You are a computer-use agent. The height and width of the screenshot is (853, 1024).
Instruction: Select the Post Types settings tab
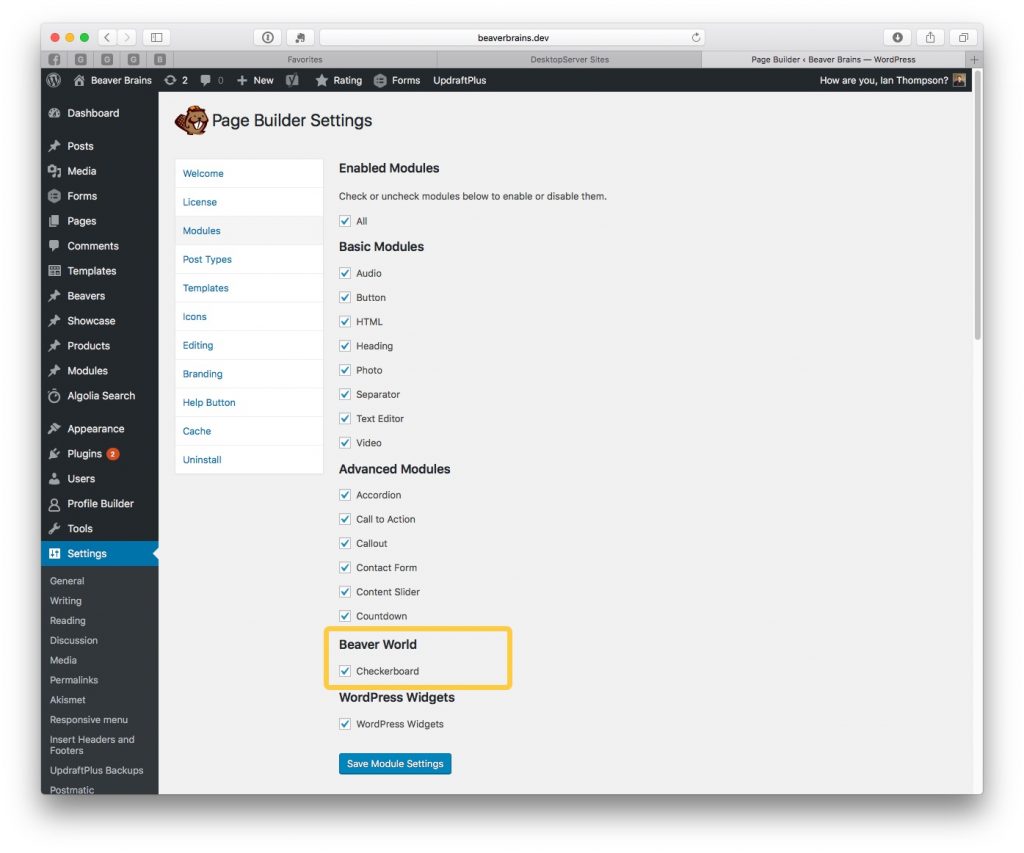pyautogui.click(x=249, y=259)
